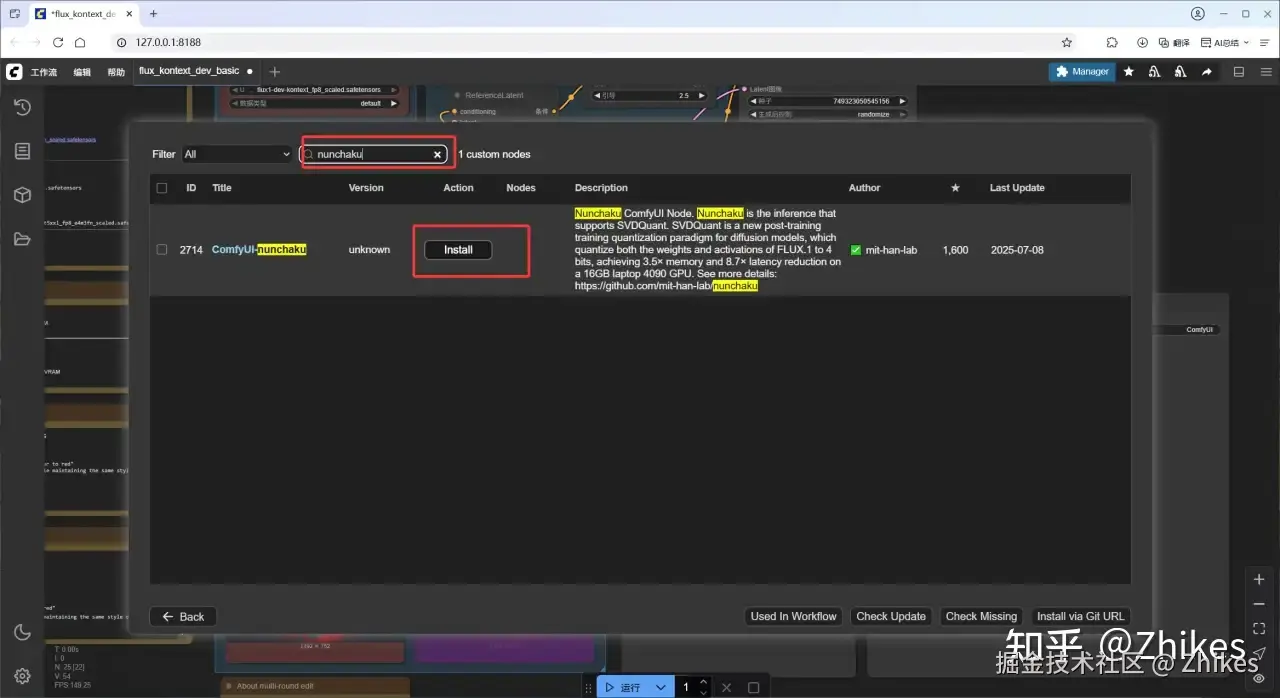Click the nunchaku search input field
Screen dimensions: 1280x698
tap(373, 155)
